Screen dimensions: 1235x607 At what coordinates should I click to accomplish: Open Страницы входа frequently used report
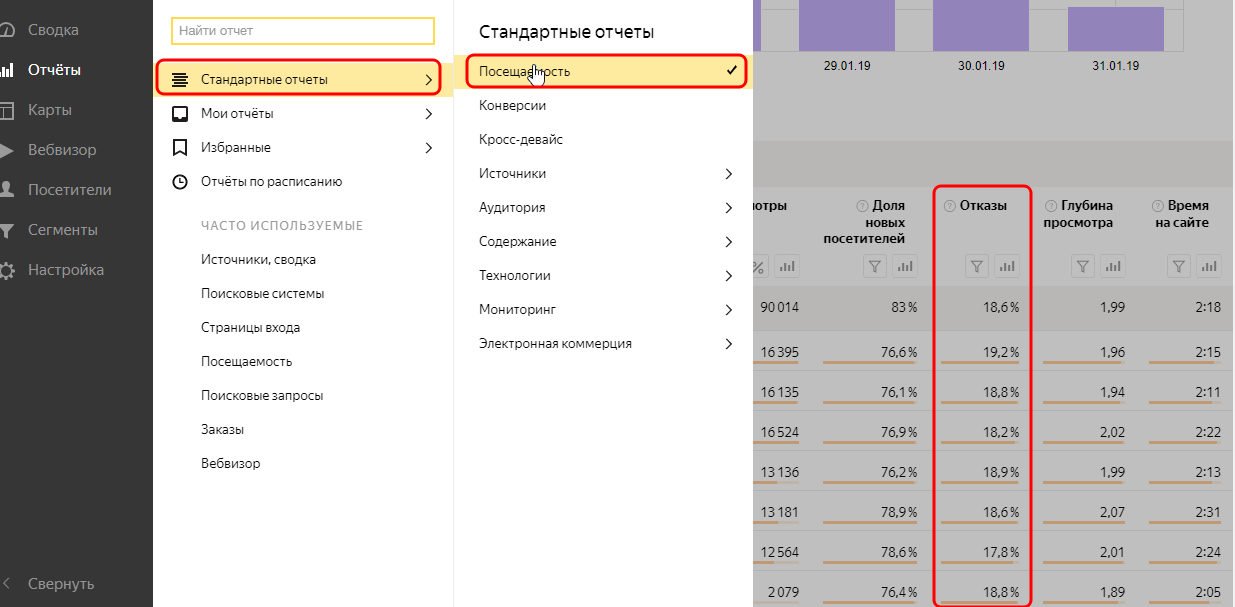pyautogui.click(x=250, y=328)
